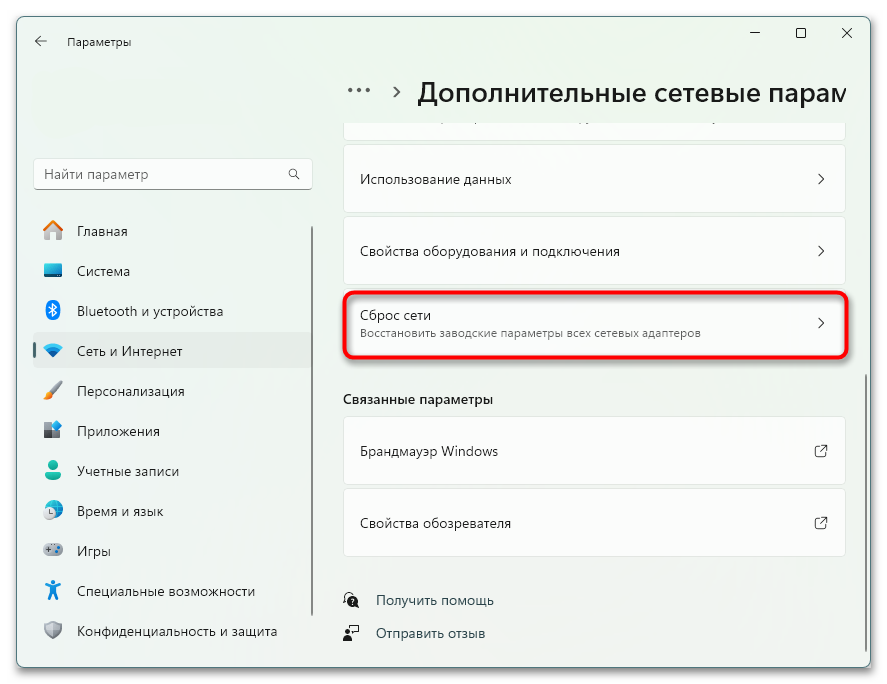
Task: Click the Игры gamepad icon
Action: (x=53, y=550)
